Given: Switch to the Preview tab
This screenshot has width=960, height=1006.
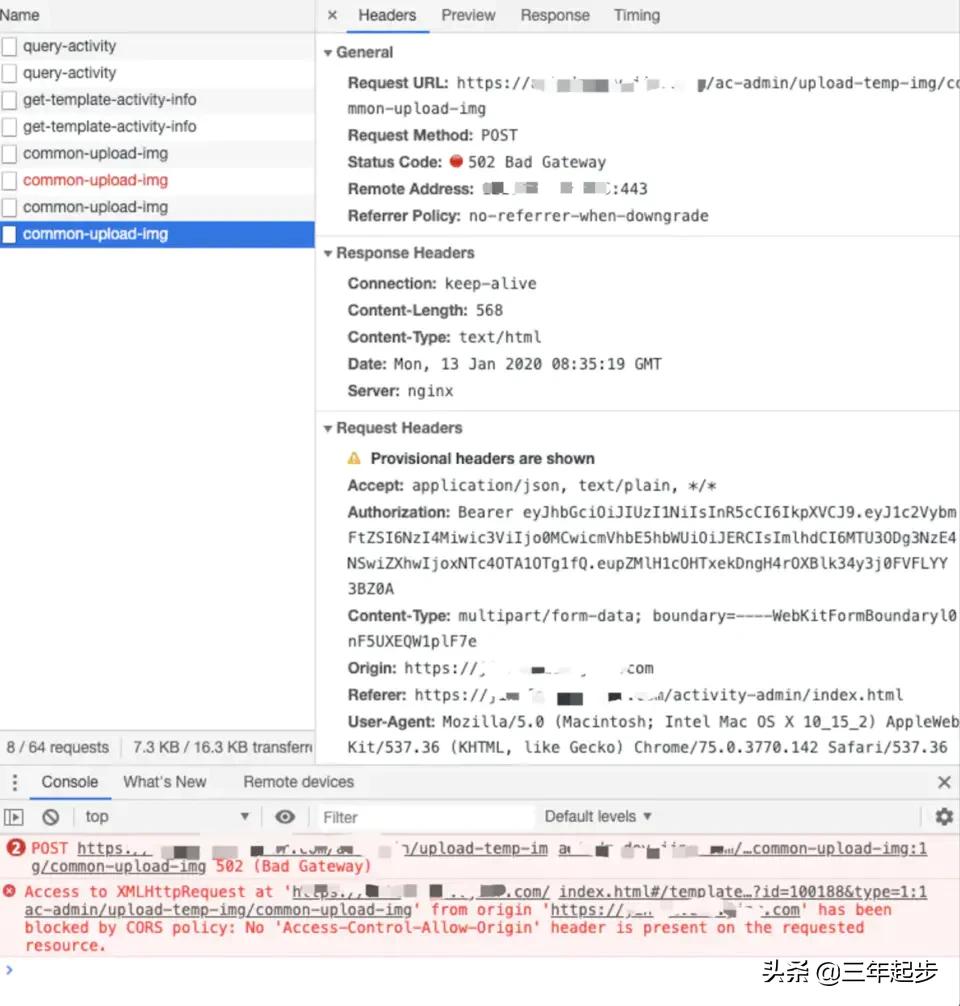Looking at the screenshot, I should pyautogui.click(x=468, y=15).
